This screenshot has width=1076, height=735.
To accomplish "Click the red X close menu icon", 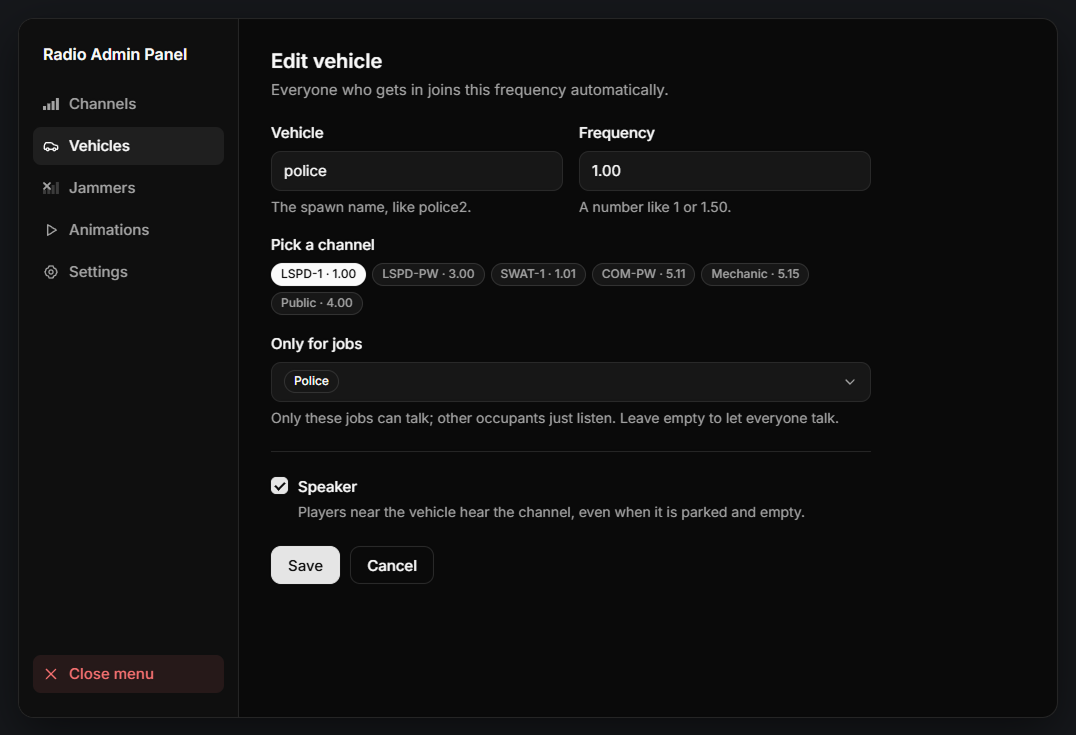I will pyautogui.click(x=51, y=674).
